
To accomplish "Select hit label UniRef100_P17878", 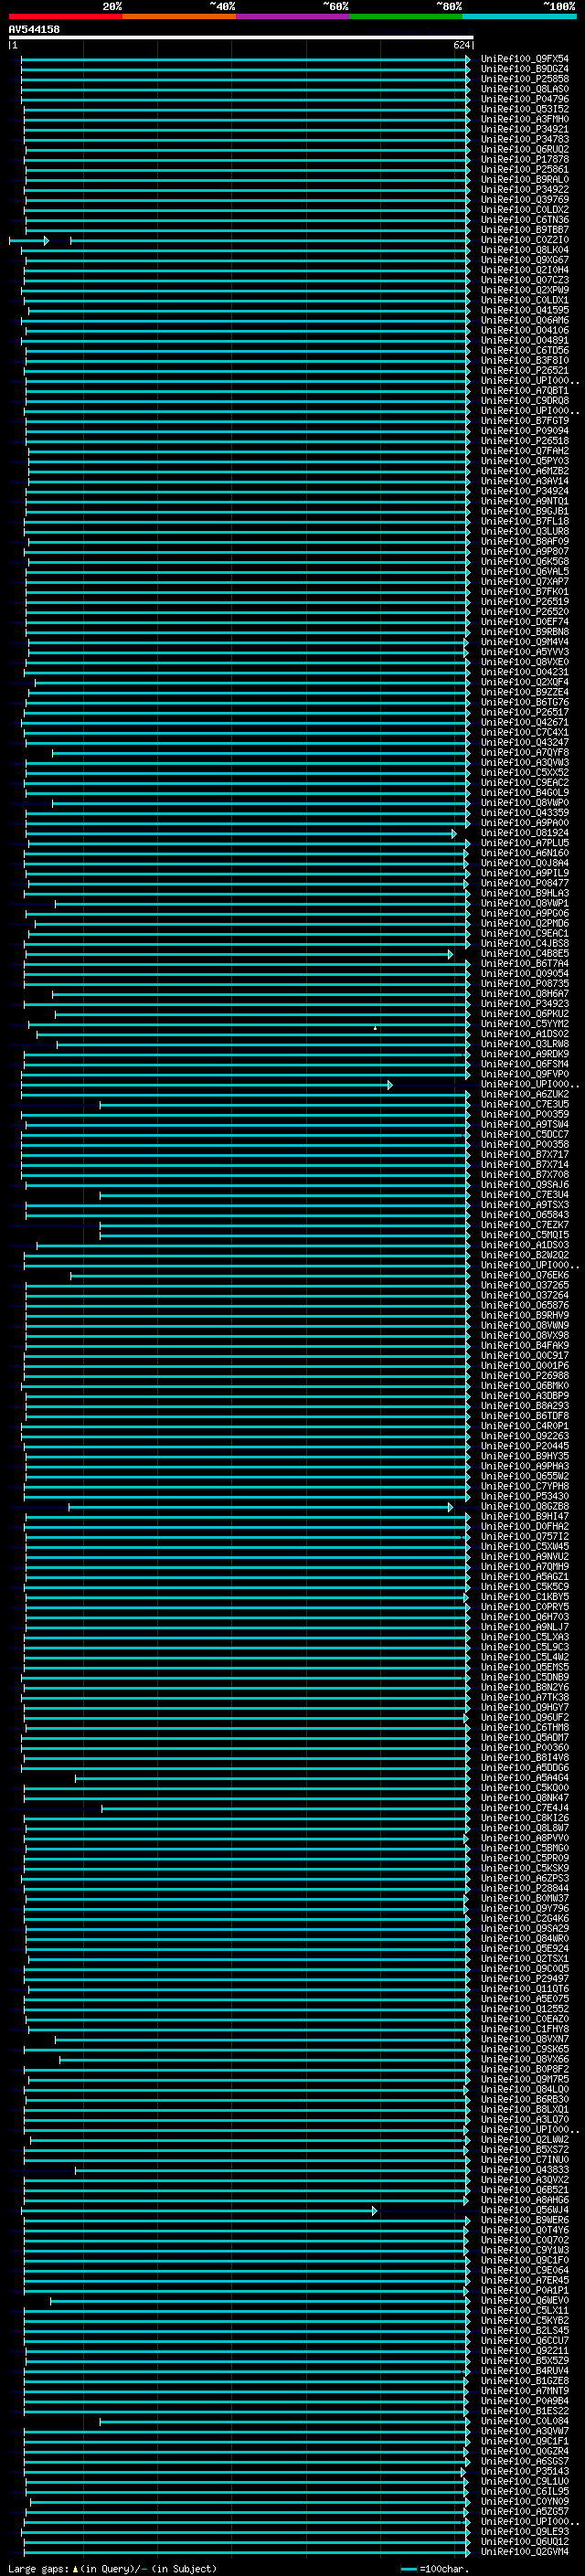I will click(x=524, y=159).
